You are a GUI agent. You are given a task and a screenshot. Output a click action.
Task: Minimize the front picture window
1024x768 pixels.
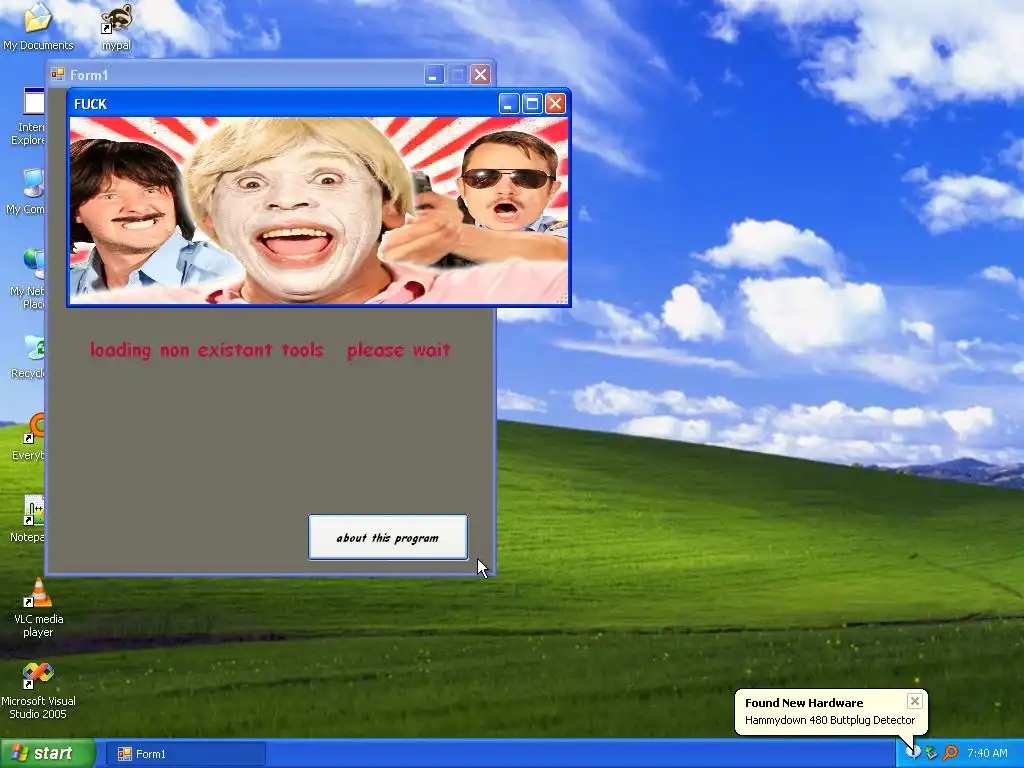click(x=509, y=103)
